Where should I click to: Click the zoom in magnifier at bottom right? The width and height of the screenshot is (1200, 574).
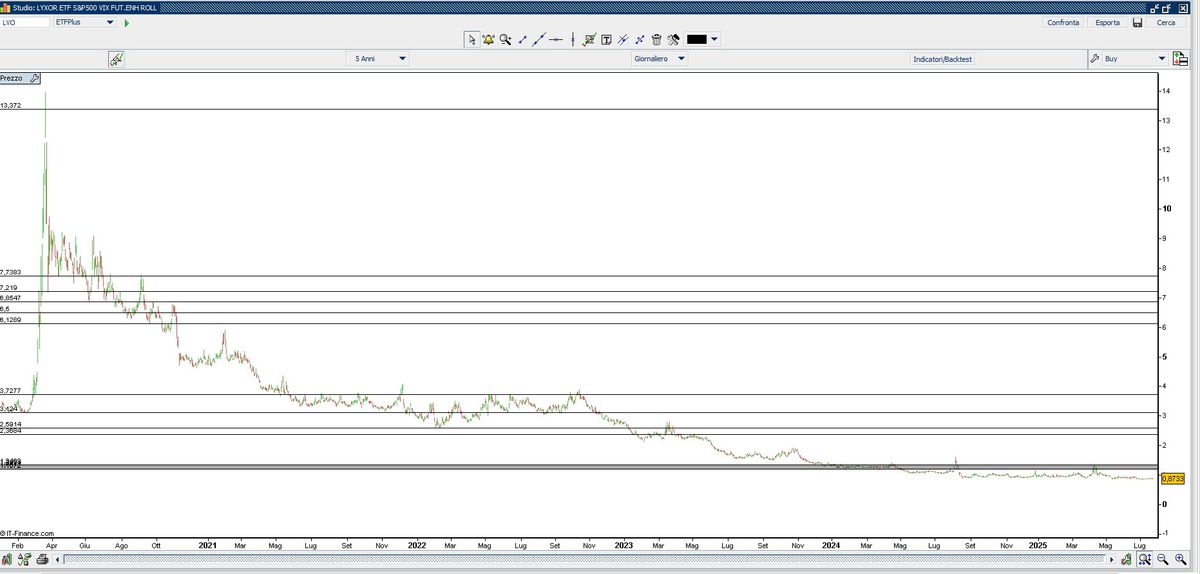coord(1180,559)
